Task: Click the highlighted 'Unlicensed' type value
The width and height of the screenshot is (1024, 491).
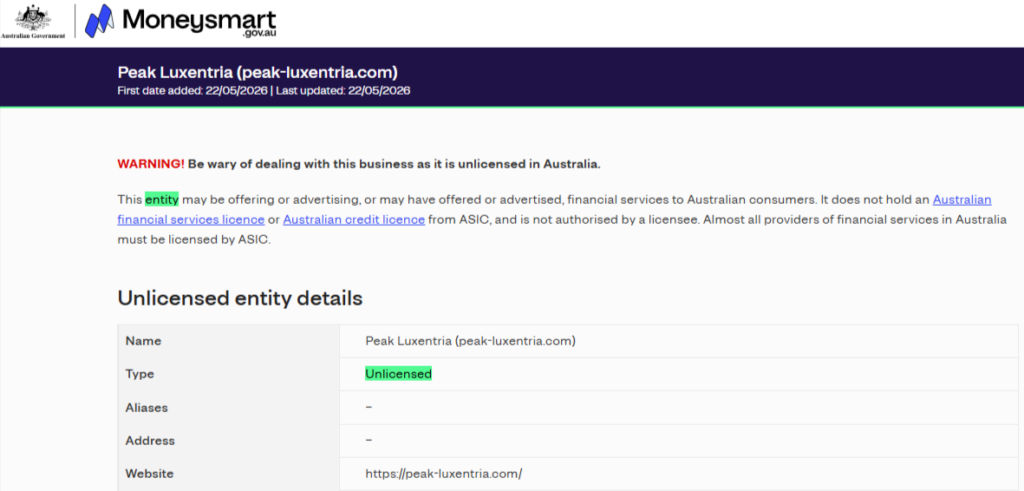Action: point(398,374)
